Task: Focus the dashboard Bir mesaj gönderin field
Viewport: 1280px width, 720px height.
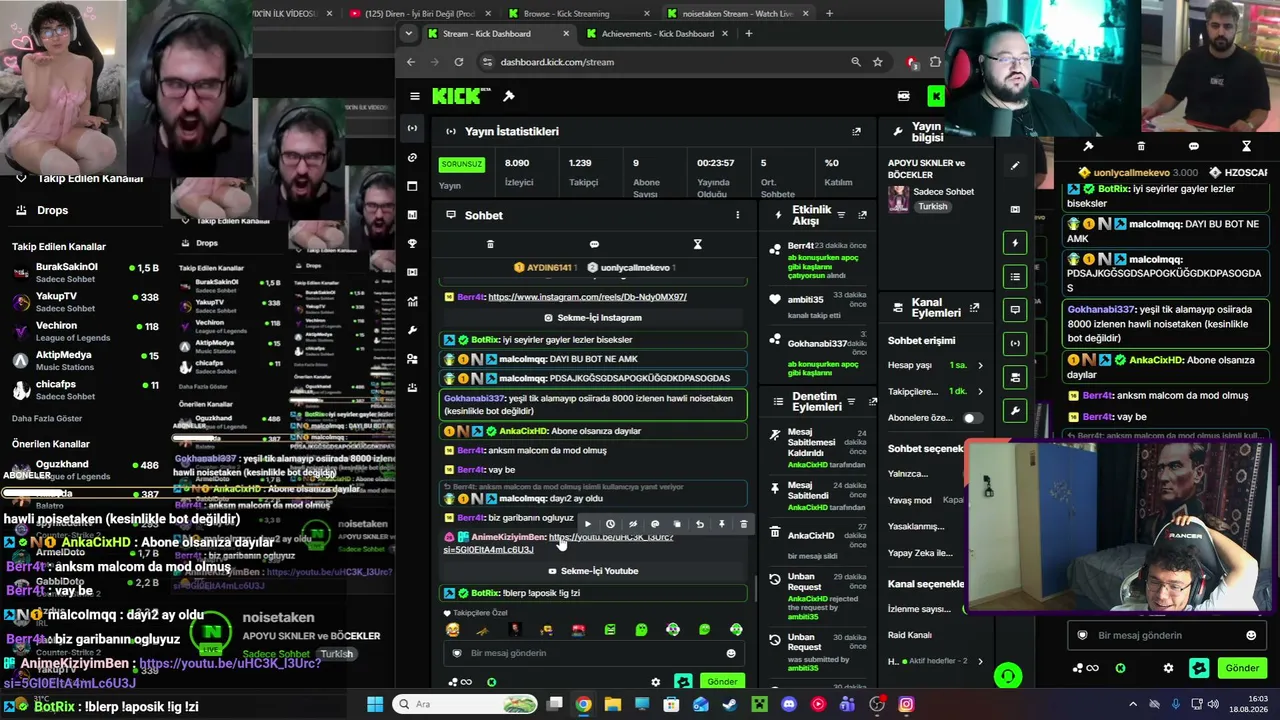Action: point(595,653)
